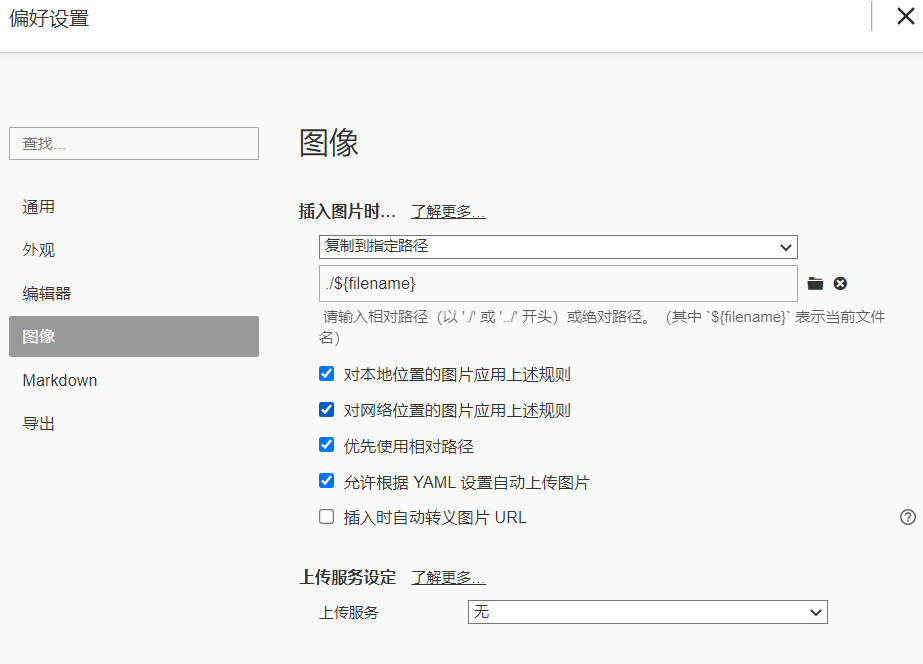This screenshot has height=664, width=923.
Task: Click the 查找 search input field
Action: [x=133, y=144]
